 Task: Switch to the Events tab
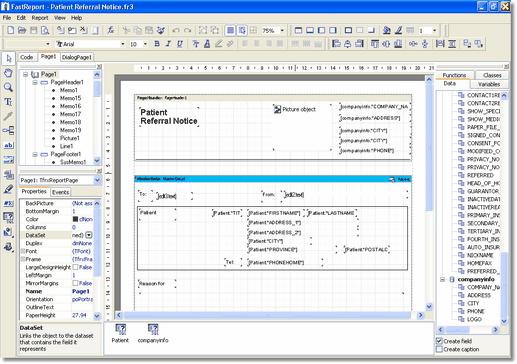point(60,192)
